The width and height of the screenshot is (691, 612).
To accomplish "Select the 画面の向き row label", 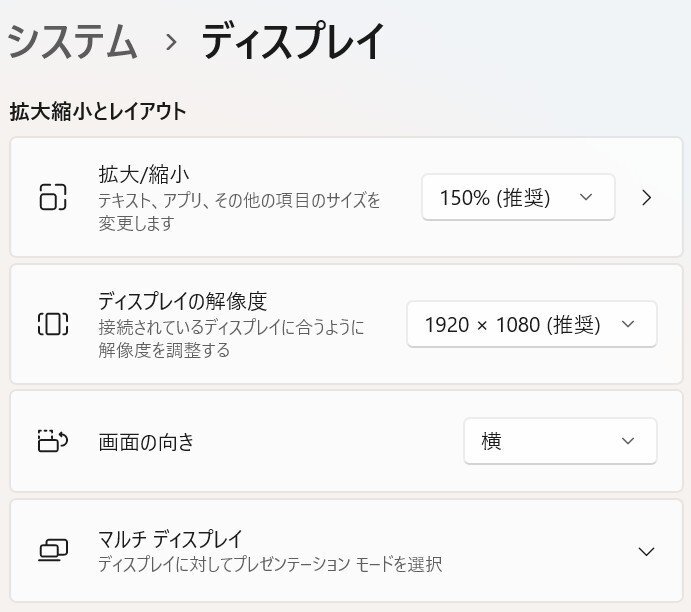I will [x=146, y=441].
